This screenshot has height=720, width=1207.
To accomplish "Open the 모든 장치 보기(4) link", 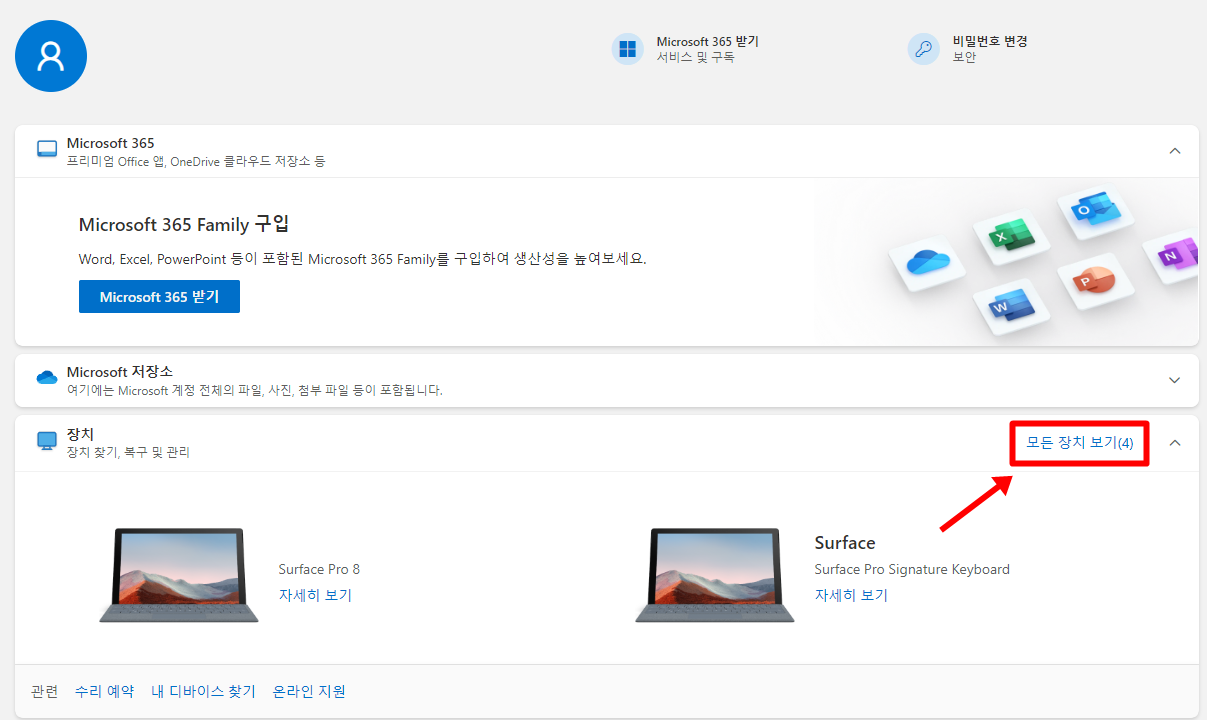I will [x=1080, y=442].
